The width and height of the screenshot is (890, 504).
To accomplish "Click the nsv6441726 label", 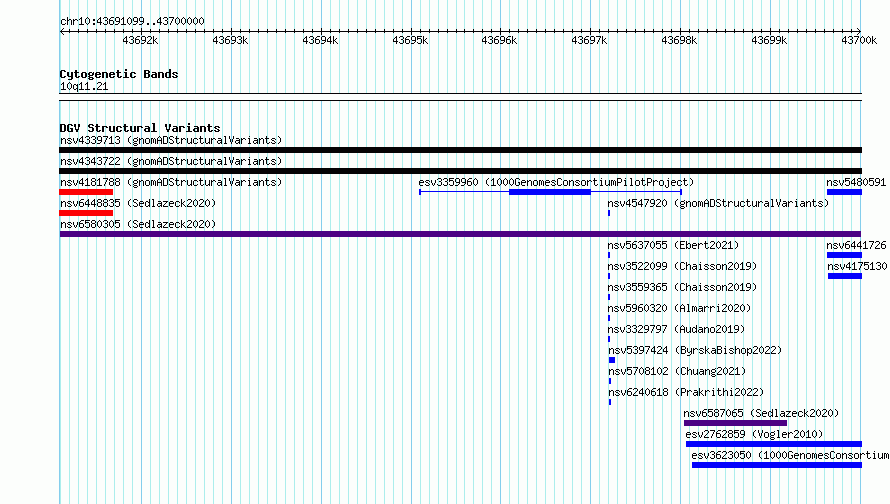I will pyautogui.click(x=856, y=245).
